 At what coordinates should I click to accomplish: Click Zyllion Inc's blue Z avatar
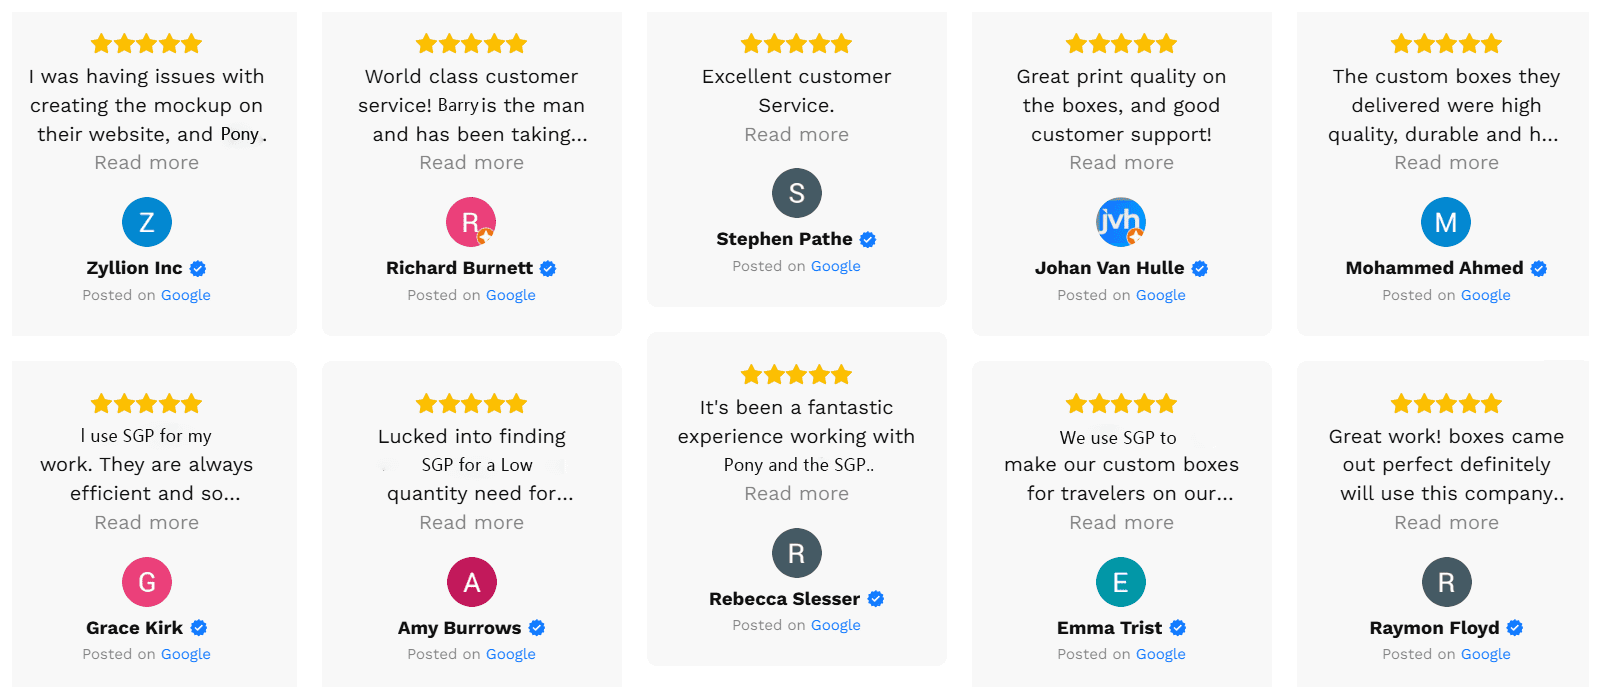pos(147,222)
